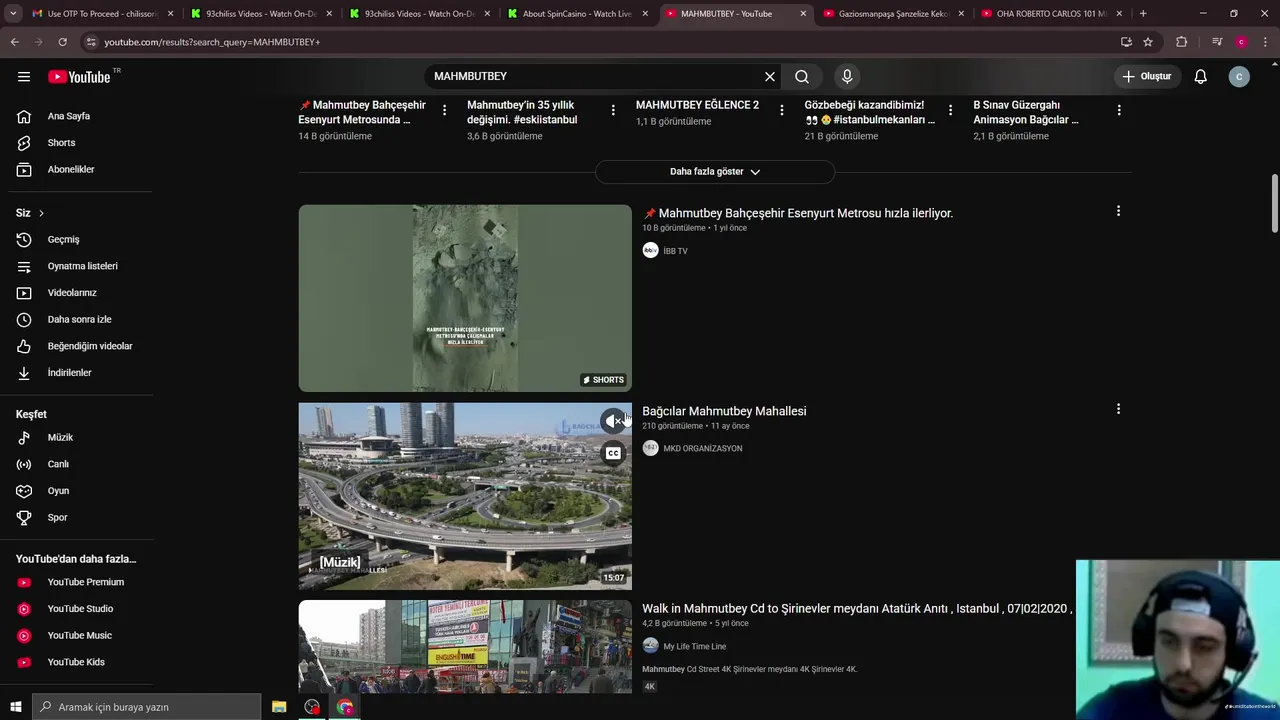Open a new browser tab
This screenshot has height=720, width=1280.
(x=1143, y=14)
